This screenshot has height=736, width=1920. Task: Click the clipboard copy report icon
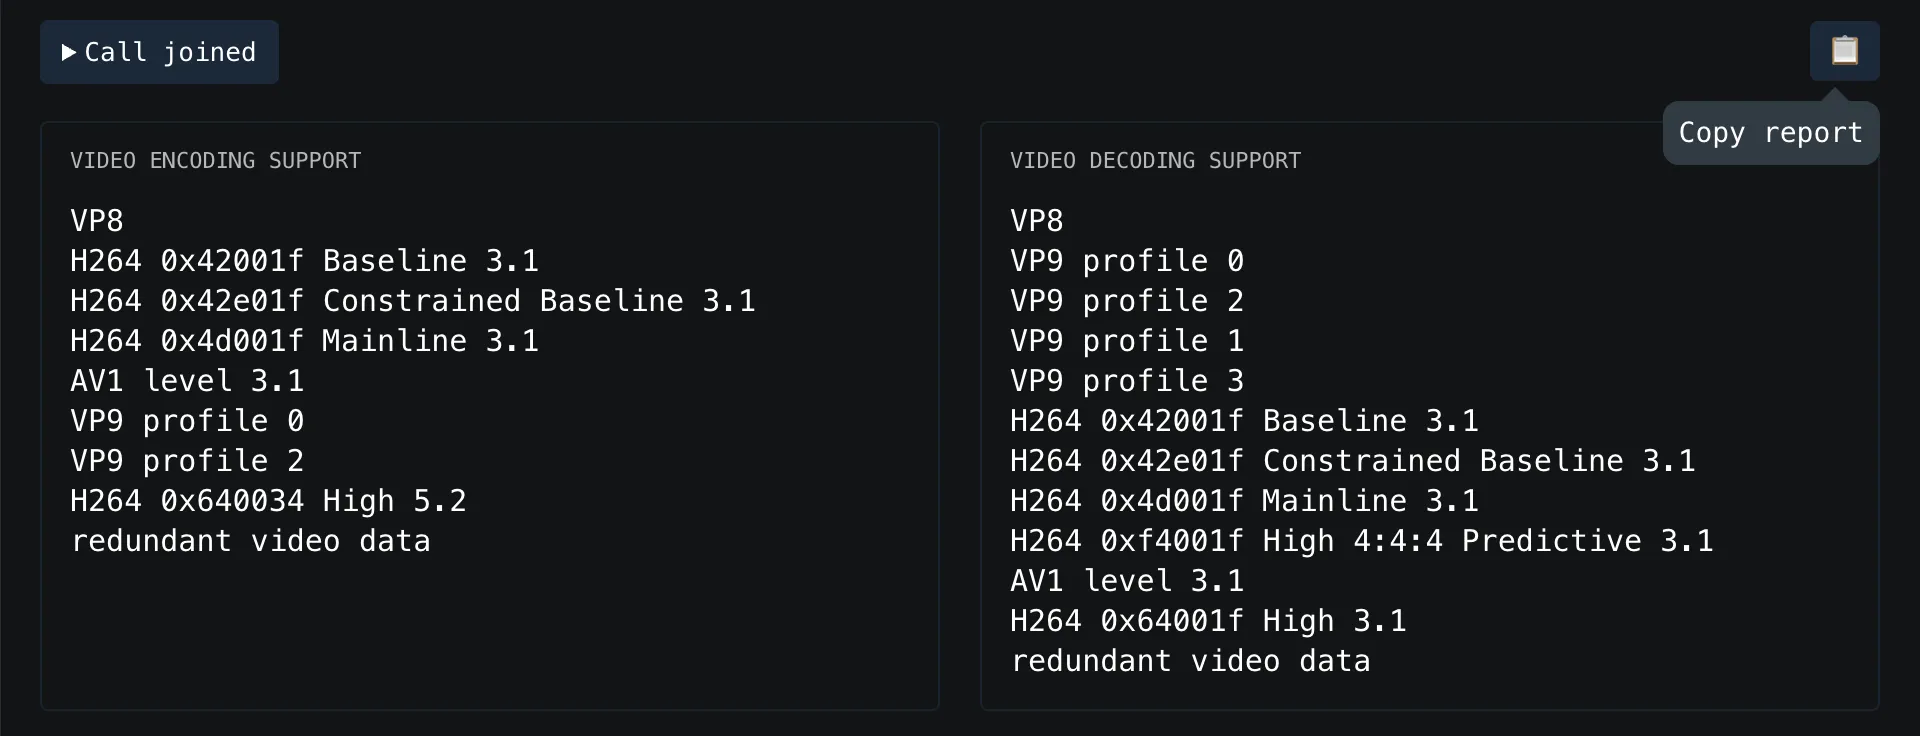pyautogui.click(x=1844, y=50)
